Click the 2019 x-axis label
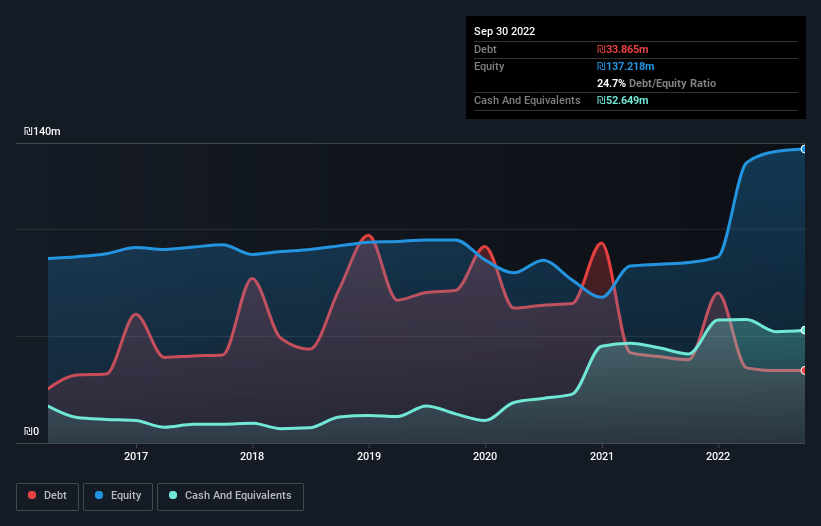Screen dimensions: 821x526 (369, 456)
